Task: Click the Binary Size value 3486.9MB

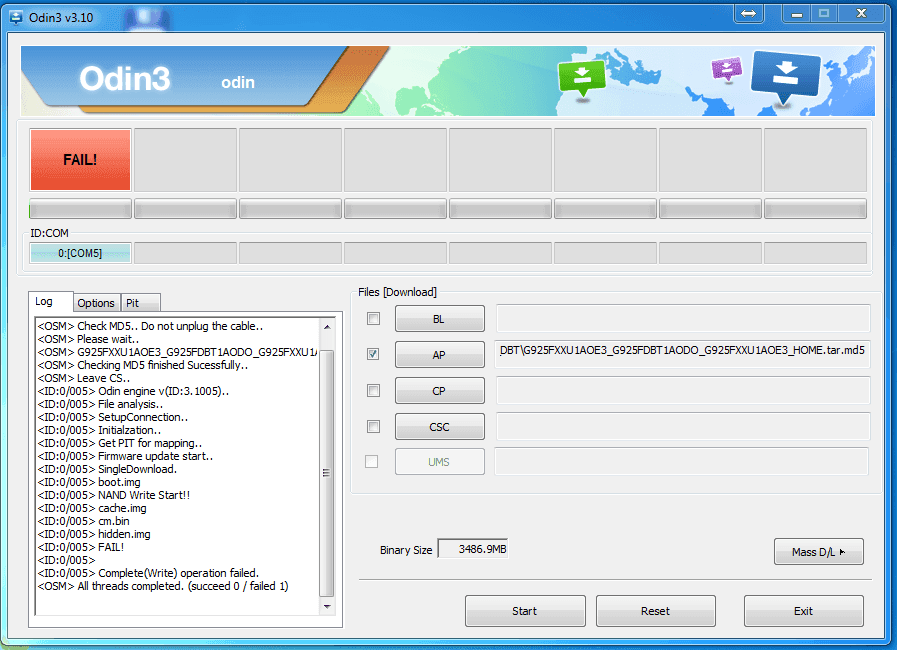Action: pos(473,549)
